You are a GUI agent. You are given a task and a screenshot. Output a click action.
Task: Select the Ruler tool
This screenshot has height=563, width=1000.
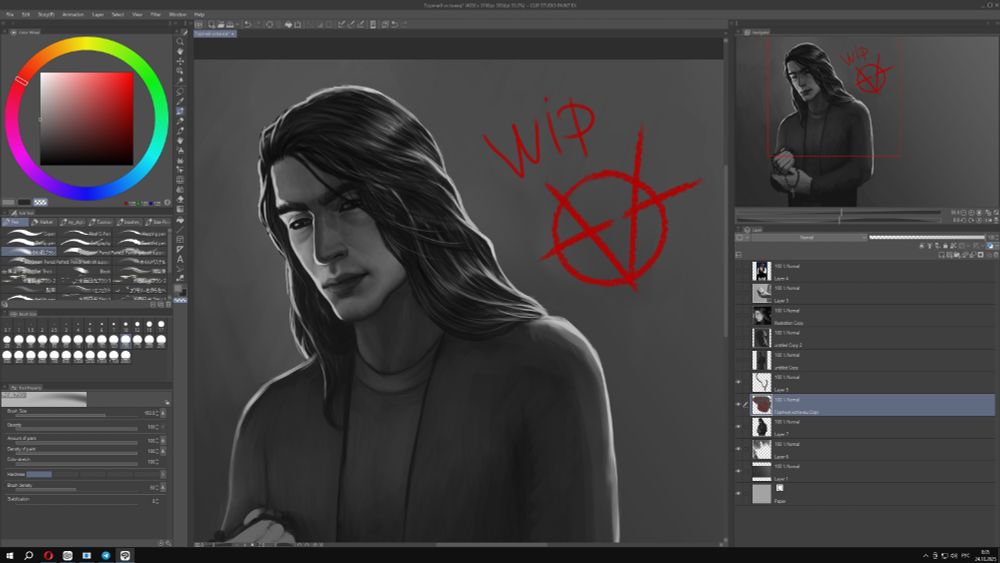coord(180,249)
